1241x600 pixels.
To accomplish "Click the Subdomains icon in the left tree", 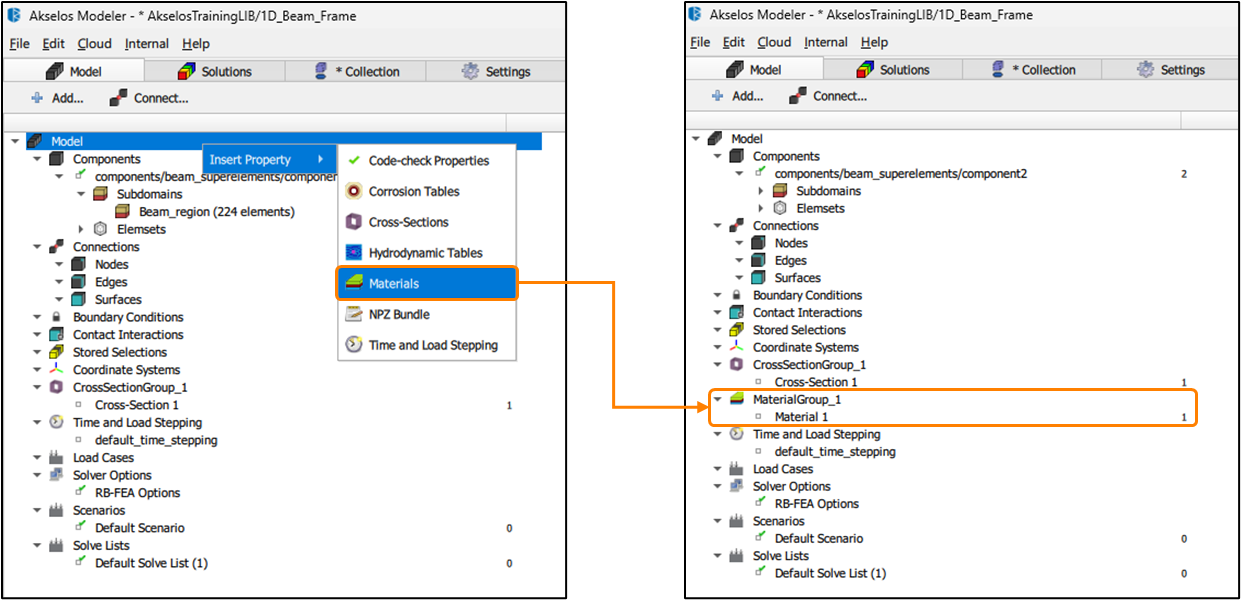I will point(101,194).
